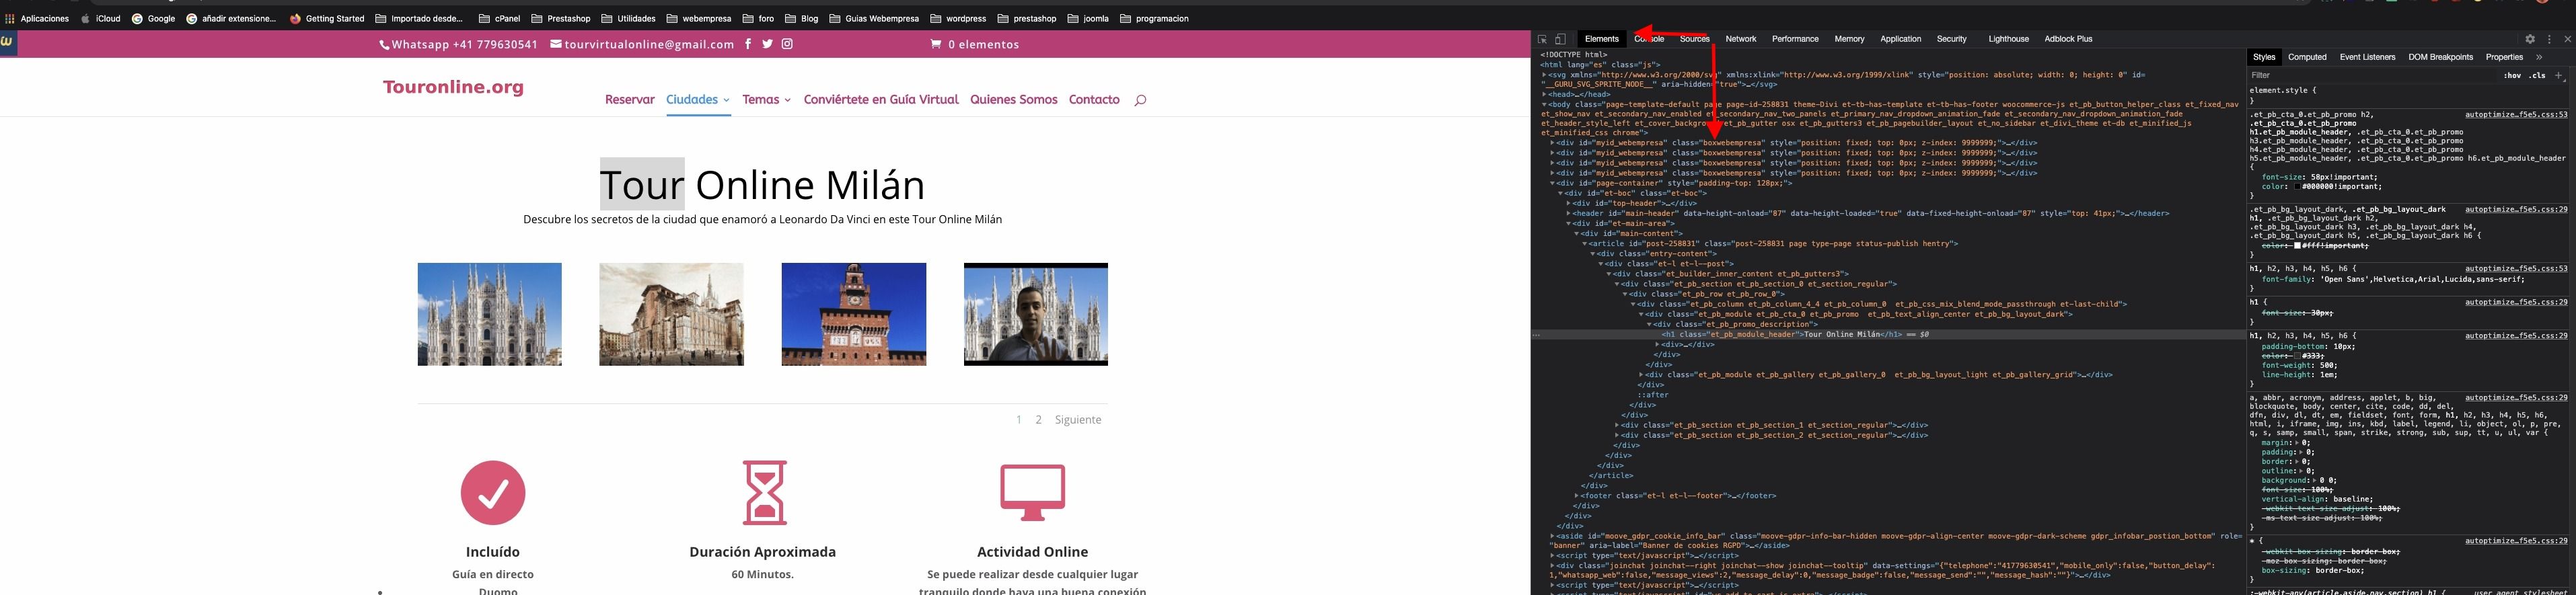
Task: Expand the footer et-l--footer node
Action: [x=1577, y=495]
